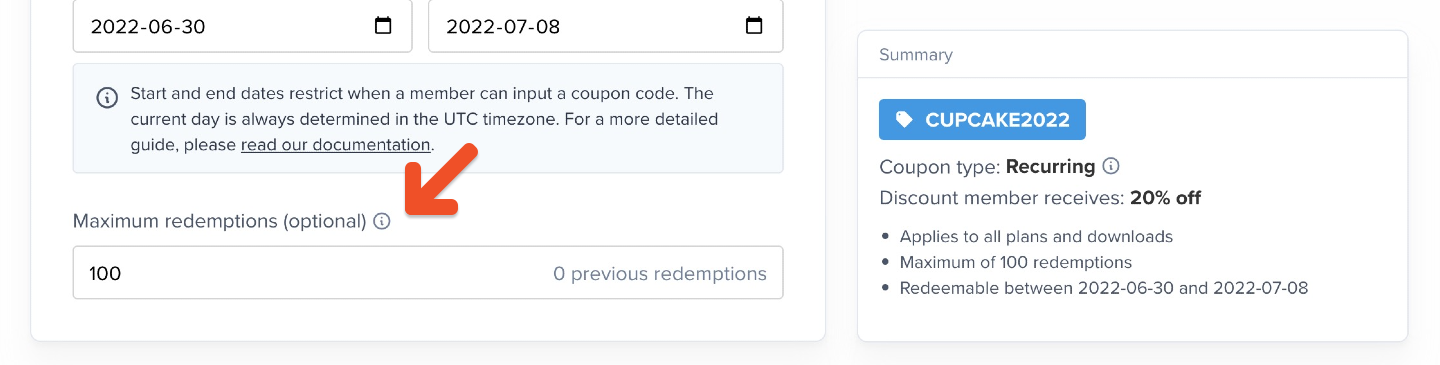Click the Maximum redemptions (optional) label
Viewport: 1440px width, 365px height.
[220, 221]
